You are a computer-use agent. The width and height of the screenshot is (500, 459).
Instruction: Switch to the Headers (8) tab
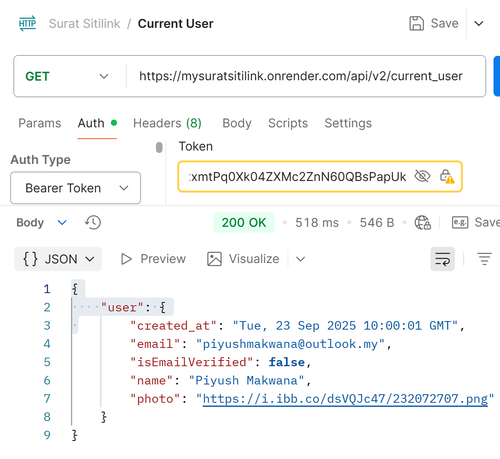coord(167,123)
